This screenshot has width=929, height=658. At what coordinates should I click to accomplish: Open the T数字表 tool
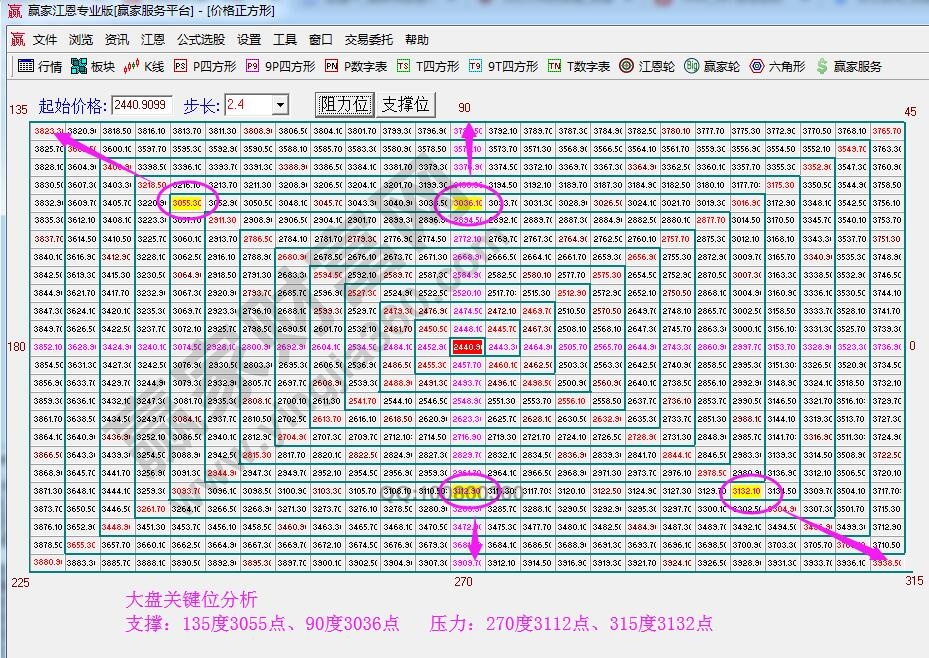(578, 67)
